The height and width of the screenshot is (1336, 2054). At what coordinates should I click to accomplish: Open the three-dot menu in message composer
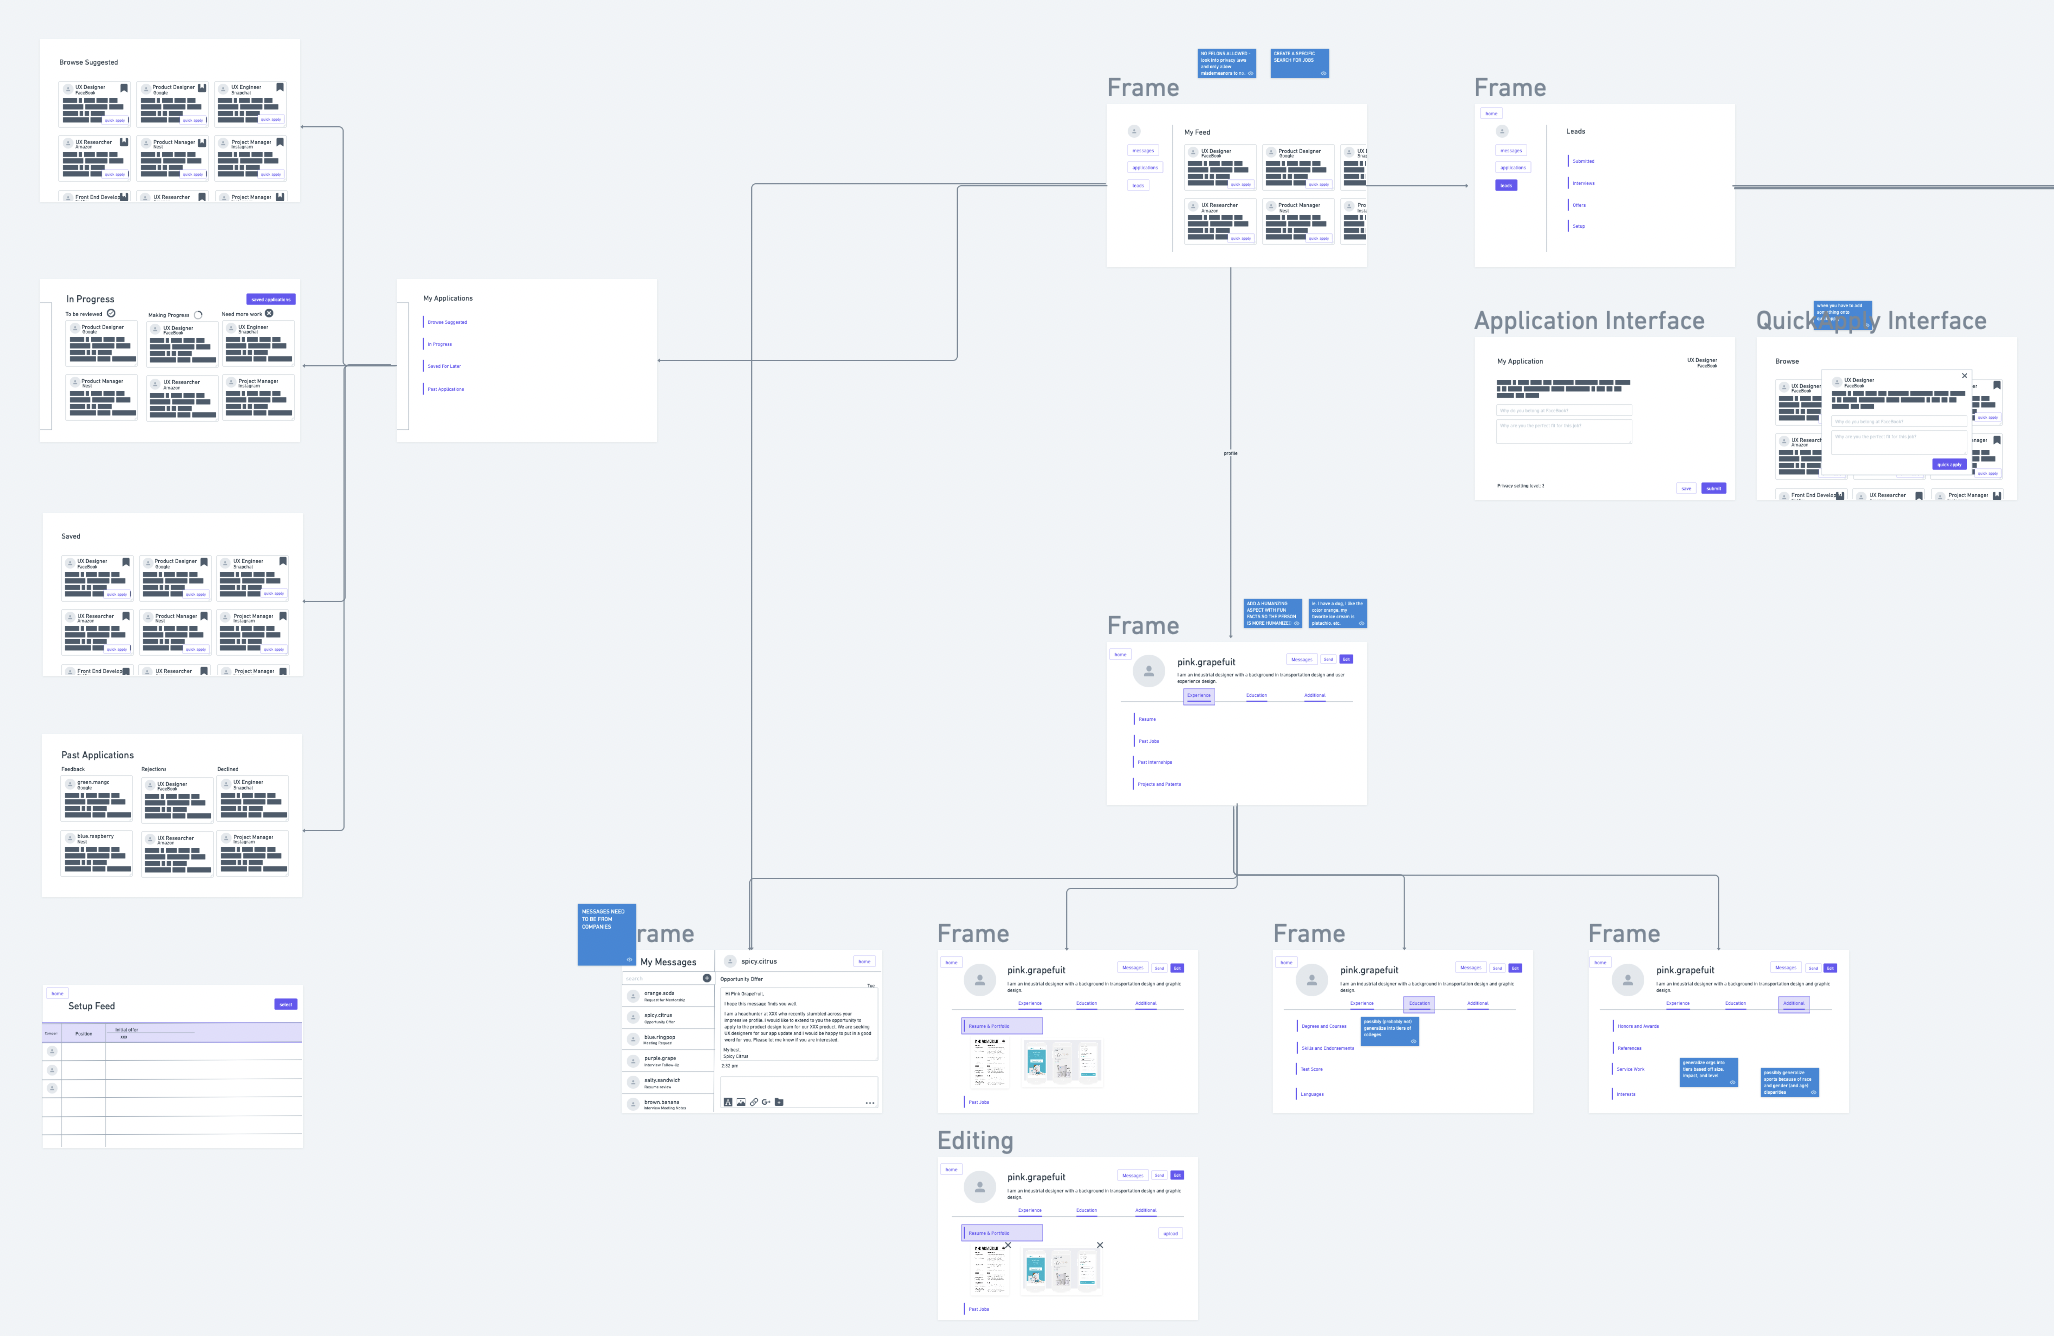click(x=870, y=1103)
